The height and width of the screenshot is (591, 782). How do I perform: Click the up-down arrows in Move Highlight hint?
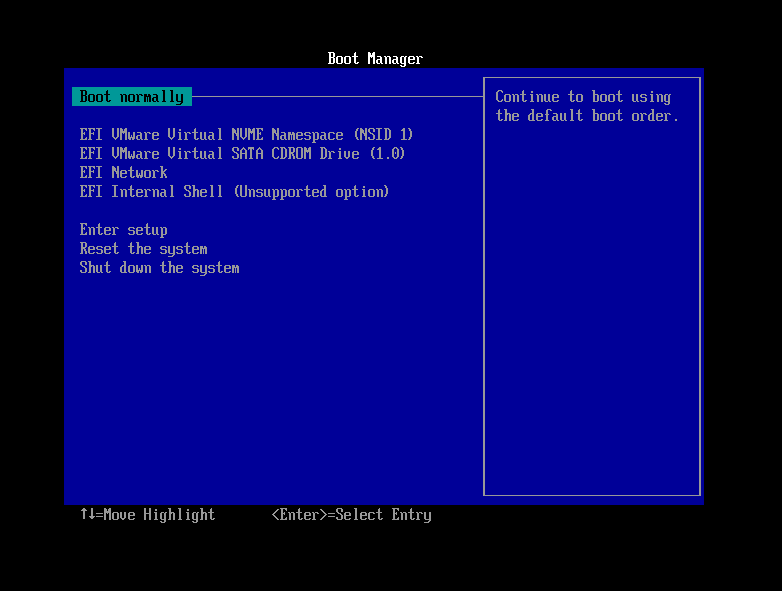pos(87,515)
